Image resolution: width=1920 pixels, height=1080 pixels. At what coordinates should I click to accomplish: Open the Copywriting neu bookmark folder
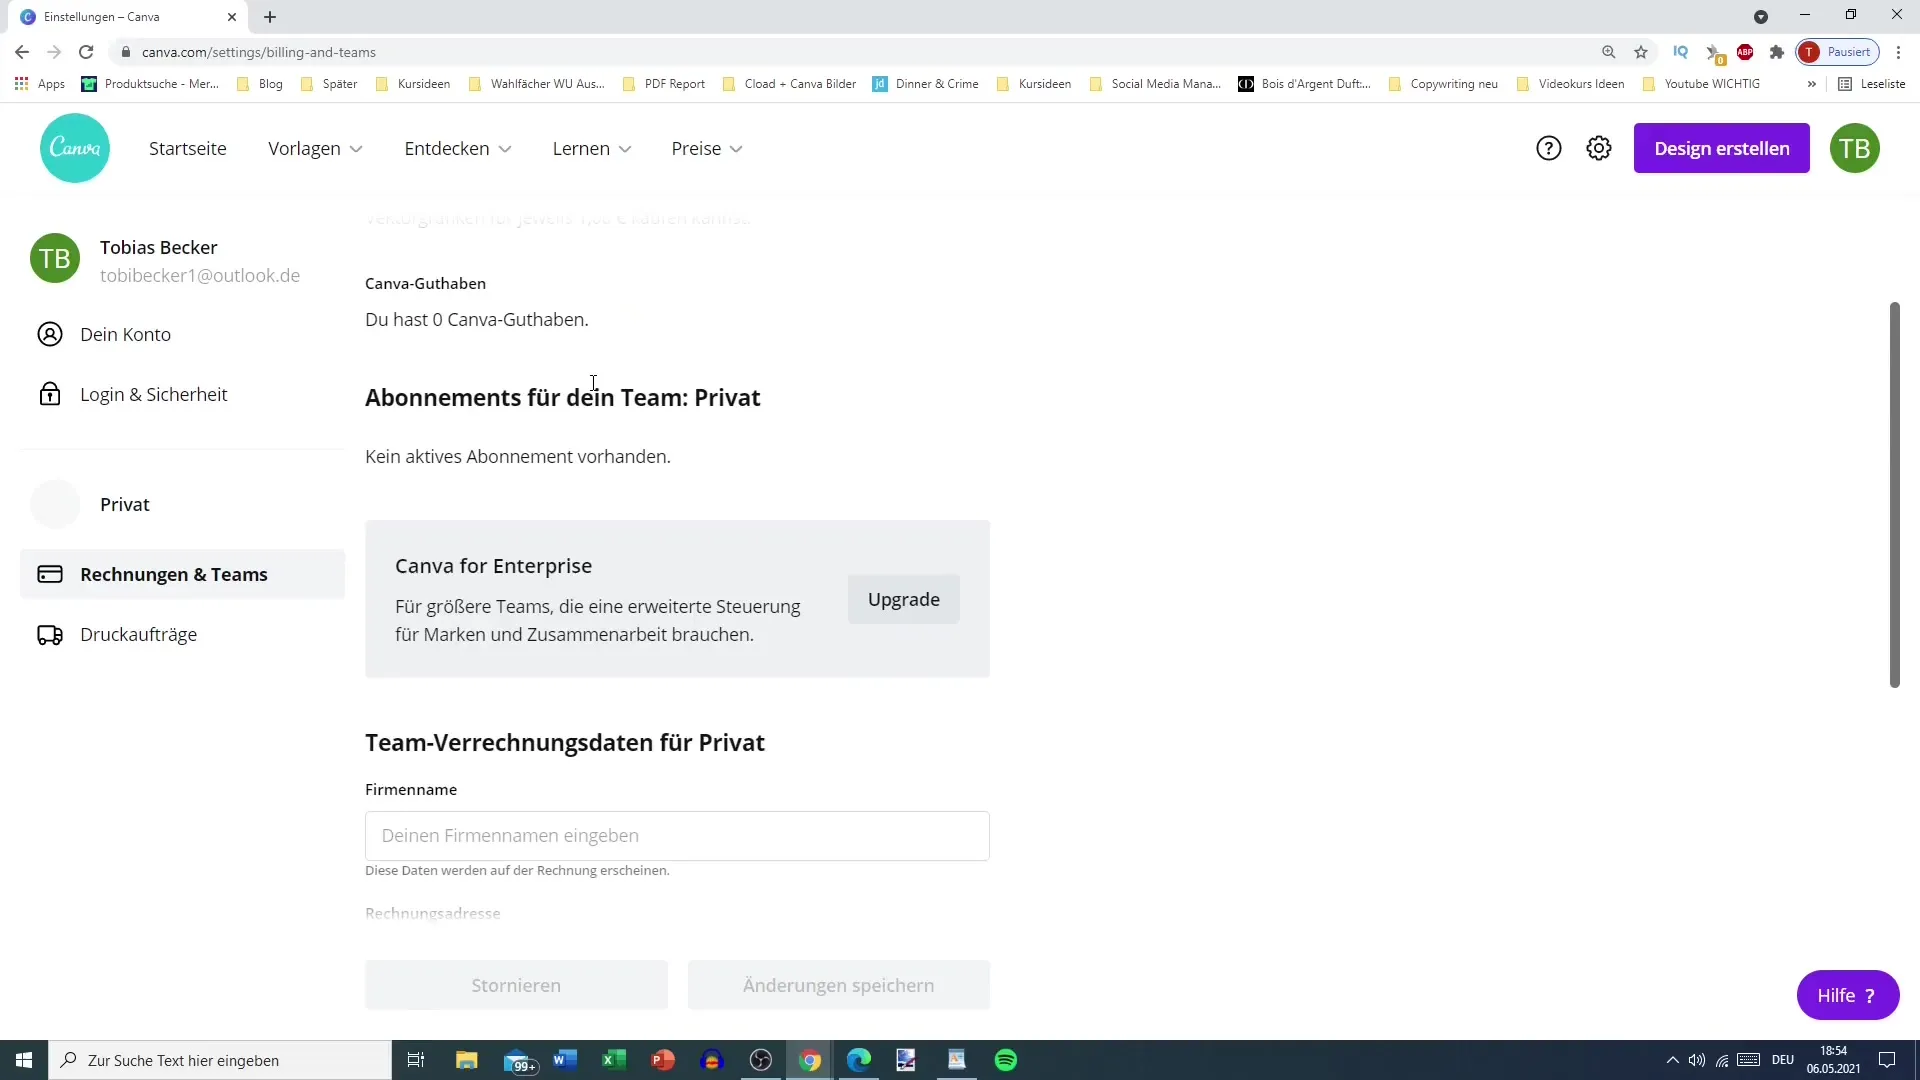(x=1443, y=84)
